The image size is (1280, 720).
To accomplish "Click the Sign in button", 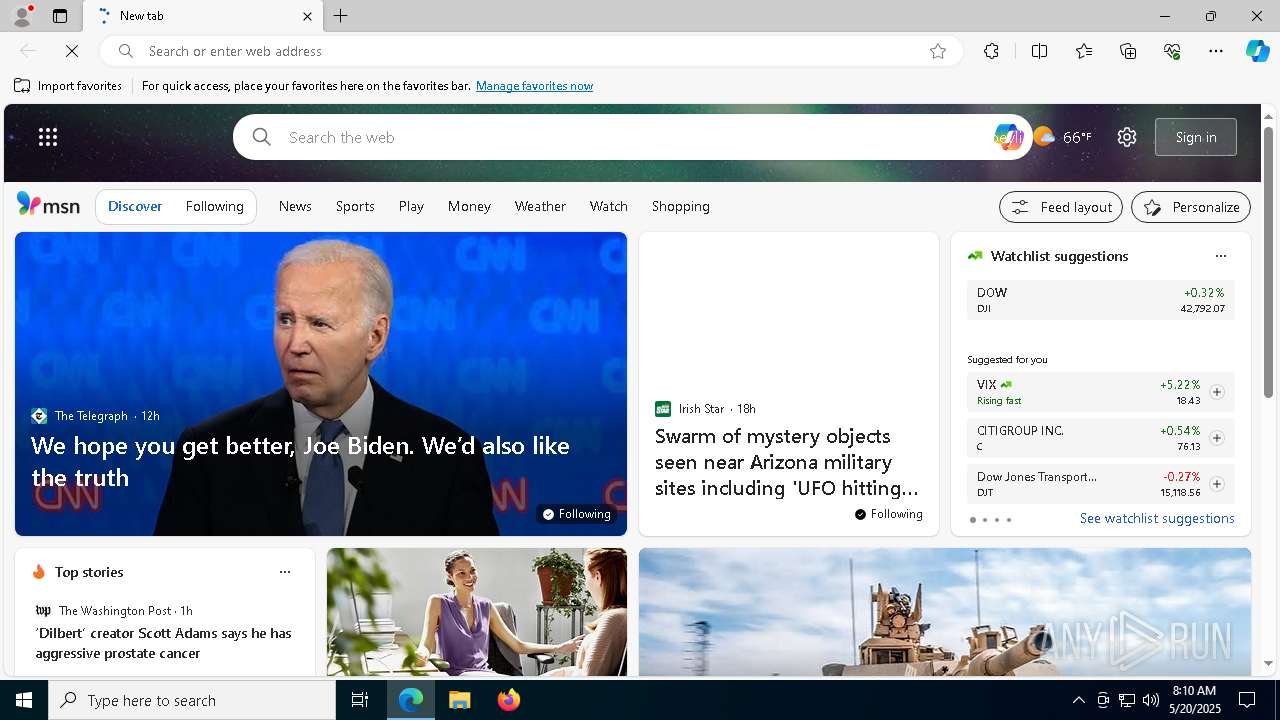I will tap(1196, 137).
